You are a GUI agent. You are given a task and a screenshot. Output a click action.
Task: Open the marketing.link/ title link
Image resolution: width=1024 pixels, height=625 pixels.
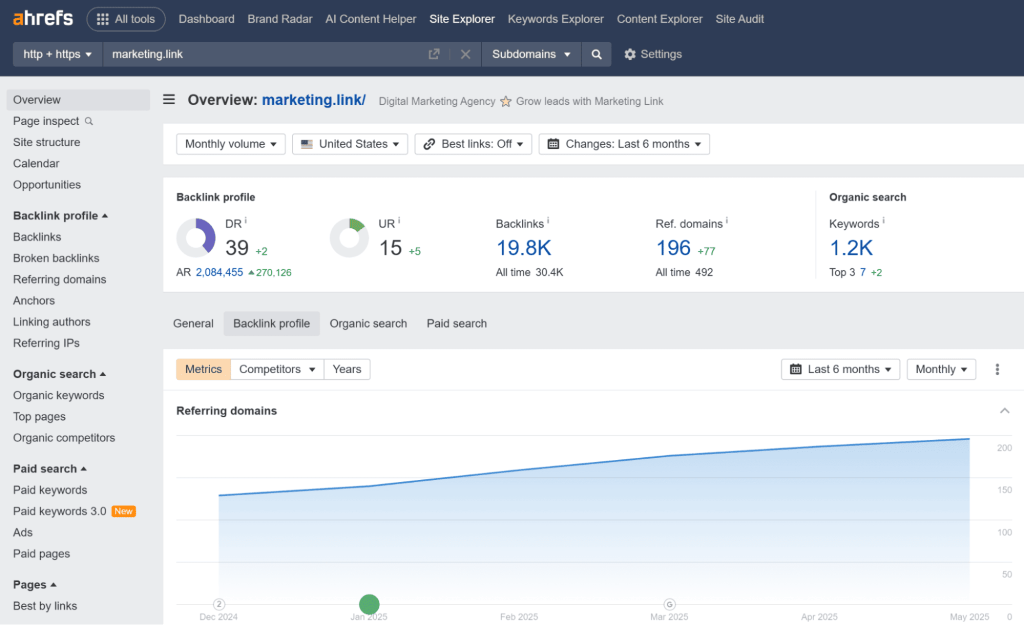(x=313, y=100)
